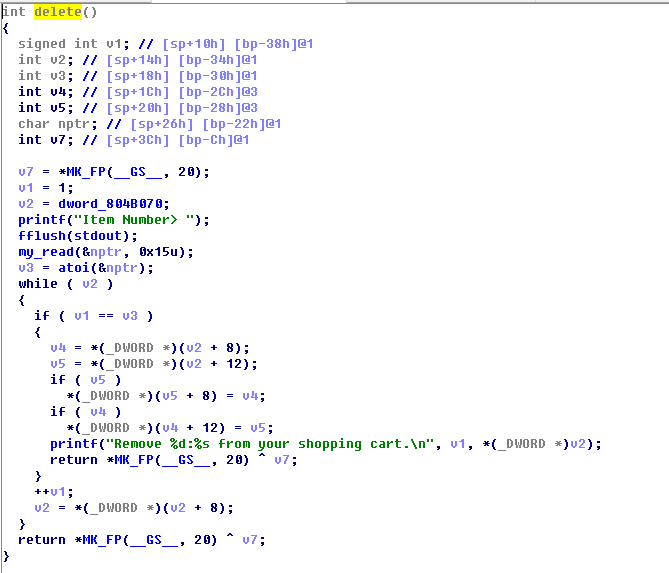The height and width of the screenshot is (573, 669).
Task: Click the '[sp+14h] [bp-34h]@1' comment
Action: 182,60
